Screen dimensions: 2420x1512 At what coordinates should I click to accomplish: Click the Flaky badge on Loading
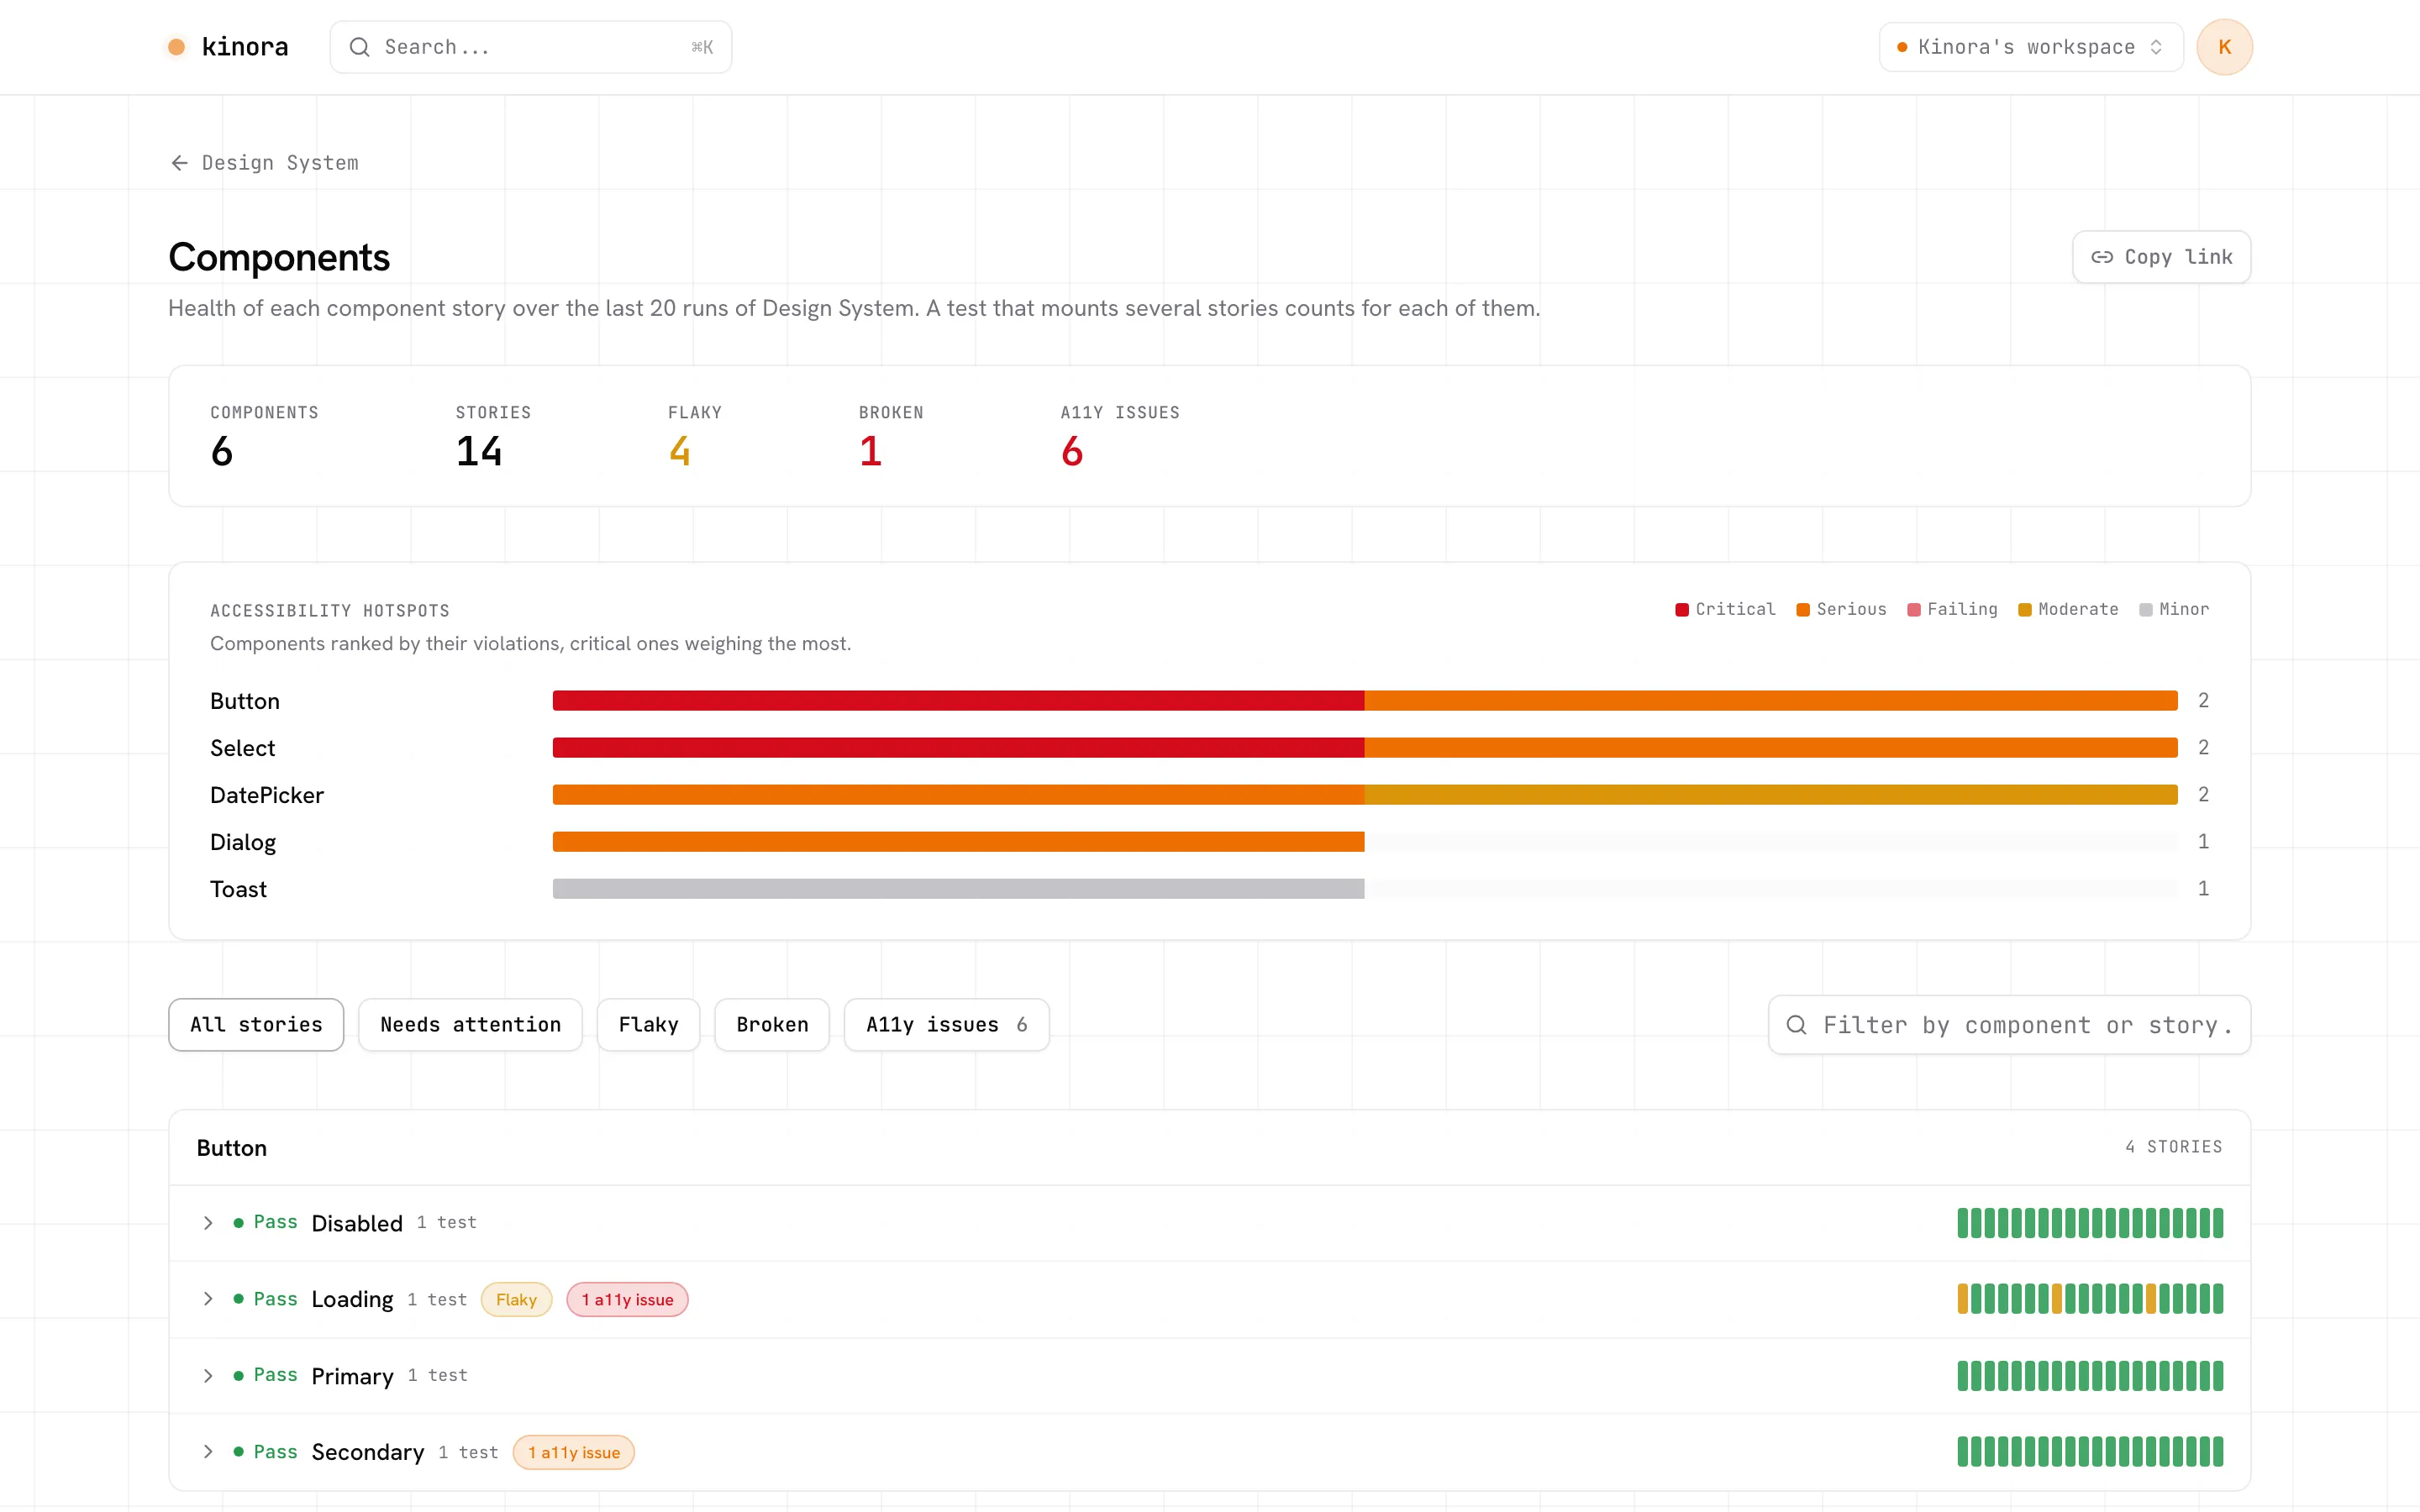click(x=516, y=1300)
